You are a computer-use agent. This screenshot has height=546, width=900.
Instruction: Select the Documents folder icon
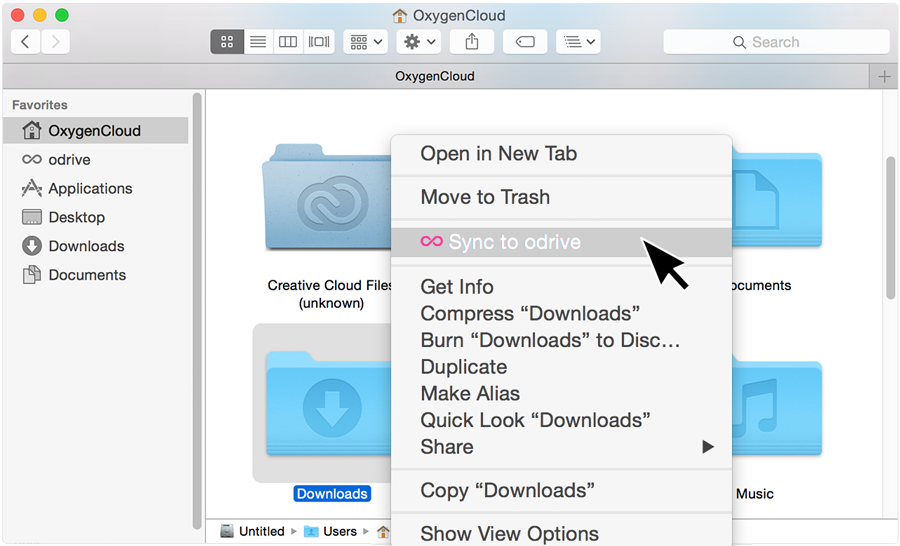777,199
